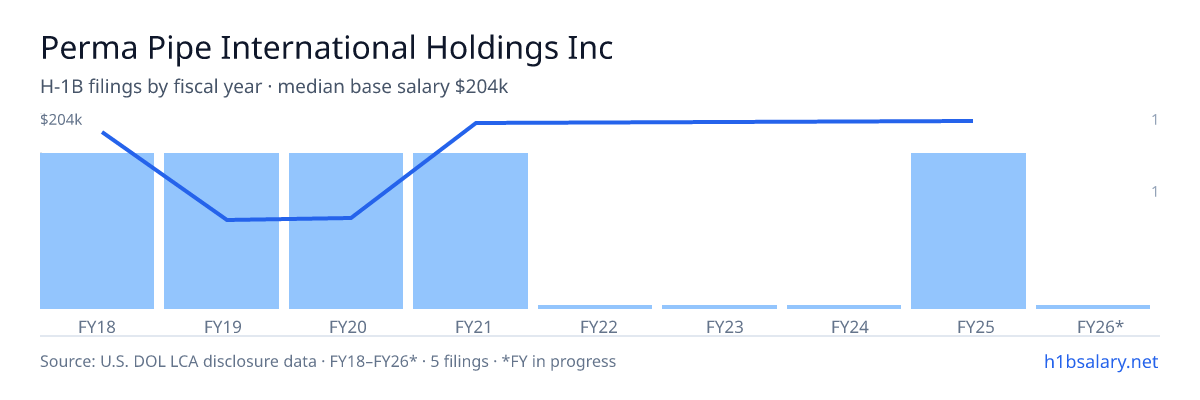Click the FY21 filings bar

click(x=470, y=231)
